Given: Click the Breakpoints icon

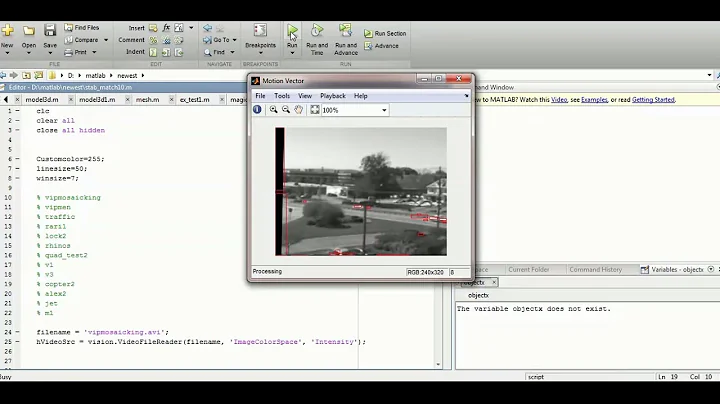Looking at the screenshot, I should point(260,30).
